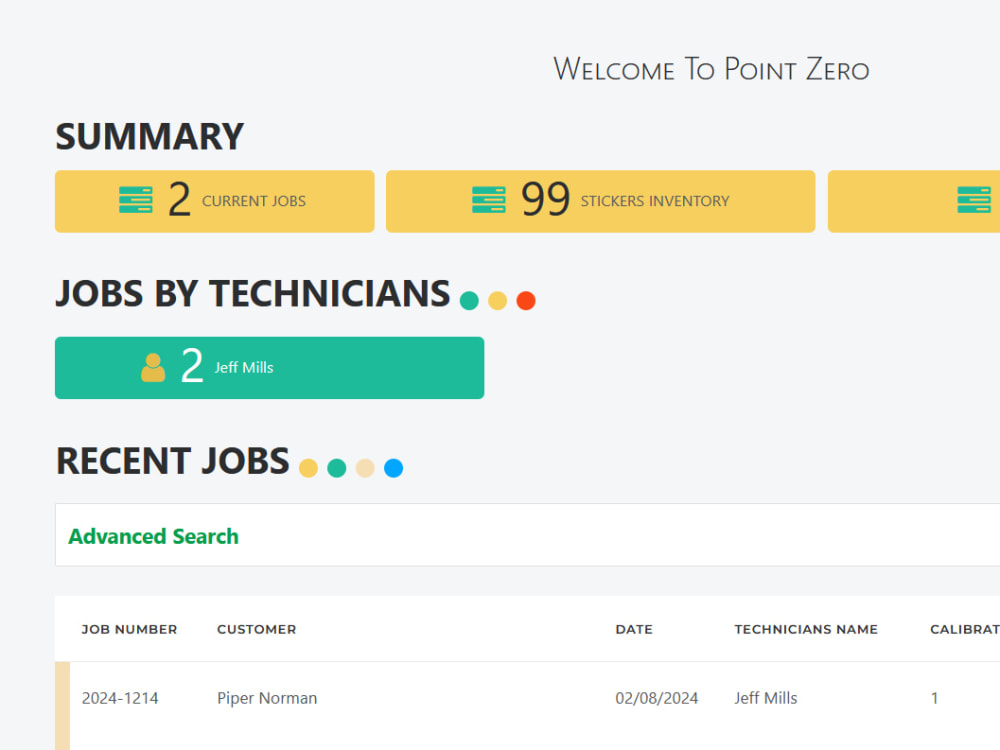The height and width of the screenshot is (750, 1000).
Task: Click the inventory icon on Stickers Inventory card
Action: click(489, 200)
